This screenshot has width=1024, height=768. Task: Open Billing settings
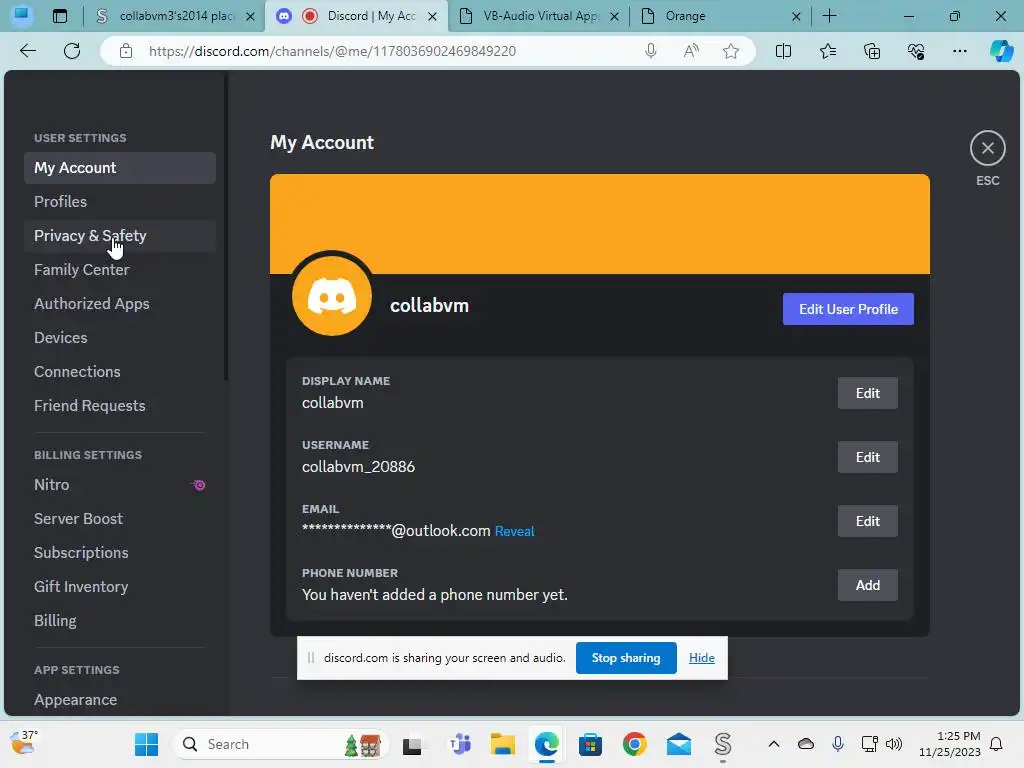click(120, 620)
